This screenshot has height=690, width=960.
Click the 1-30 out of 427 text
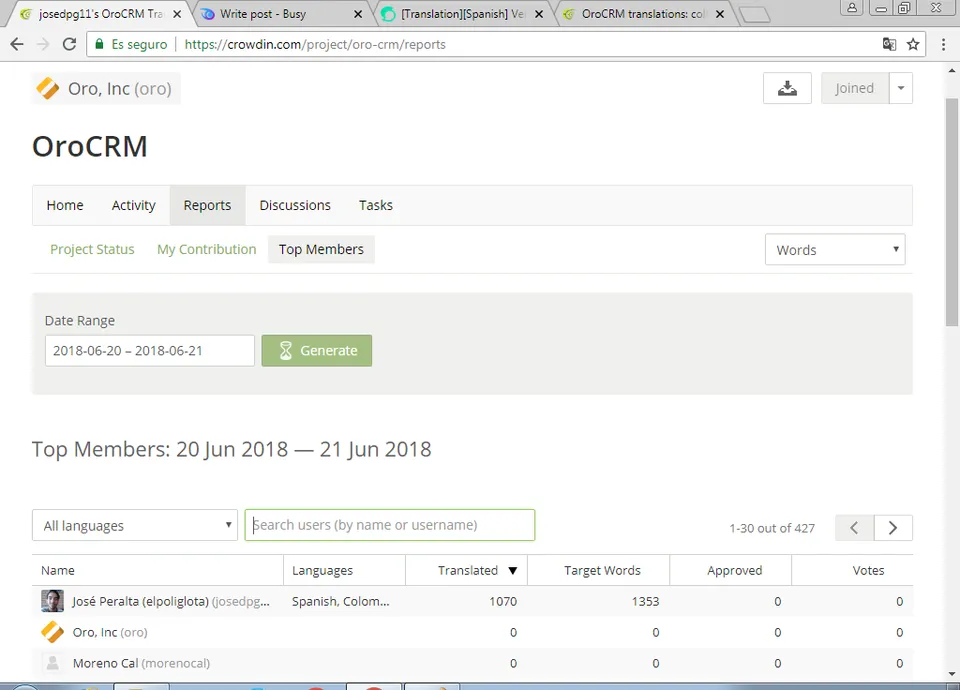[772, 528]
